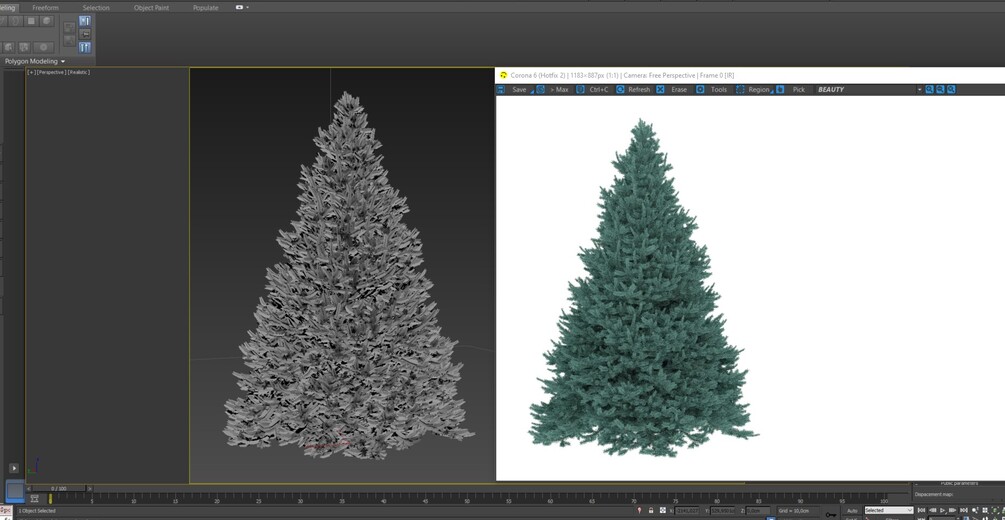Image resolution: width=1005 pixels, height=520 pixels.
Task: Click the clipboard copy icon
Action: point(580,90)
